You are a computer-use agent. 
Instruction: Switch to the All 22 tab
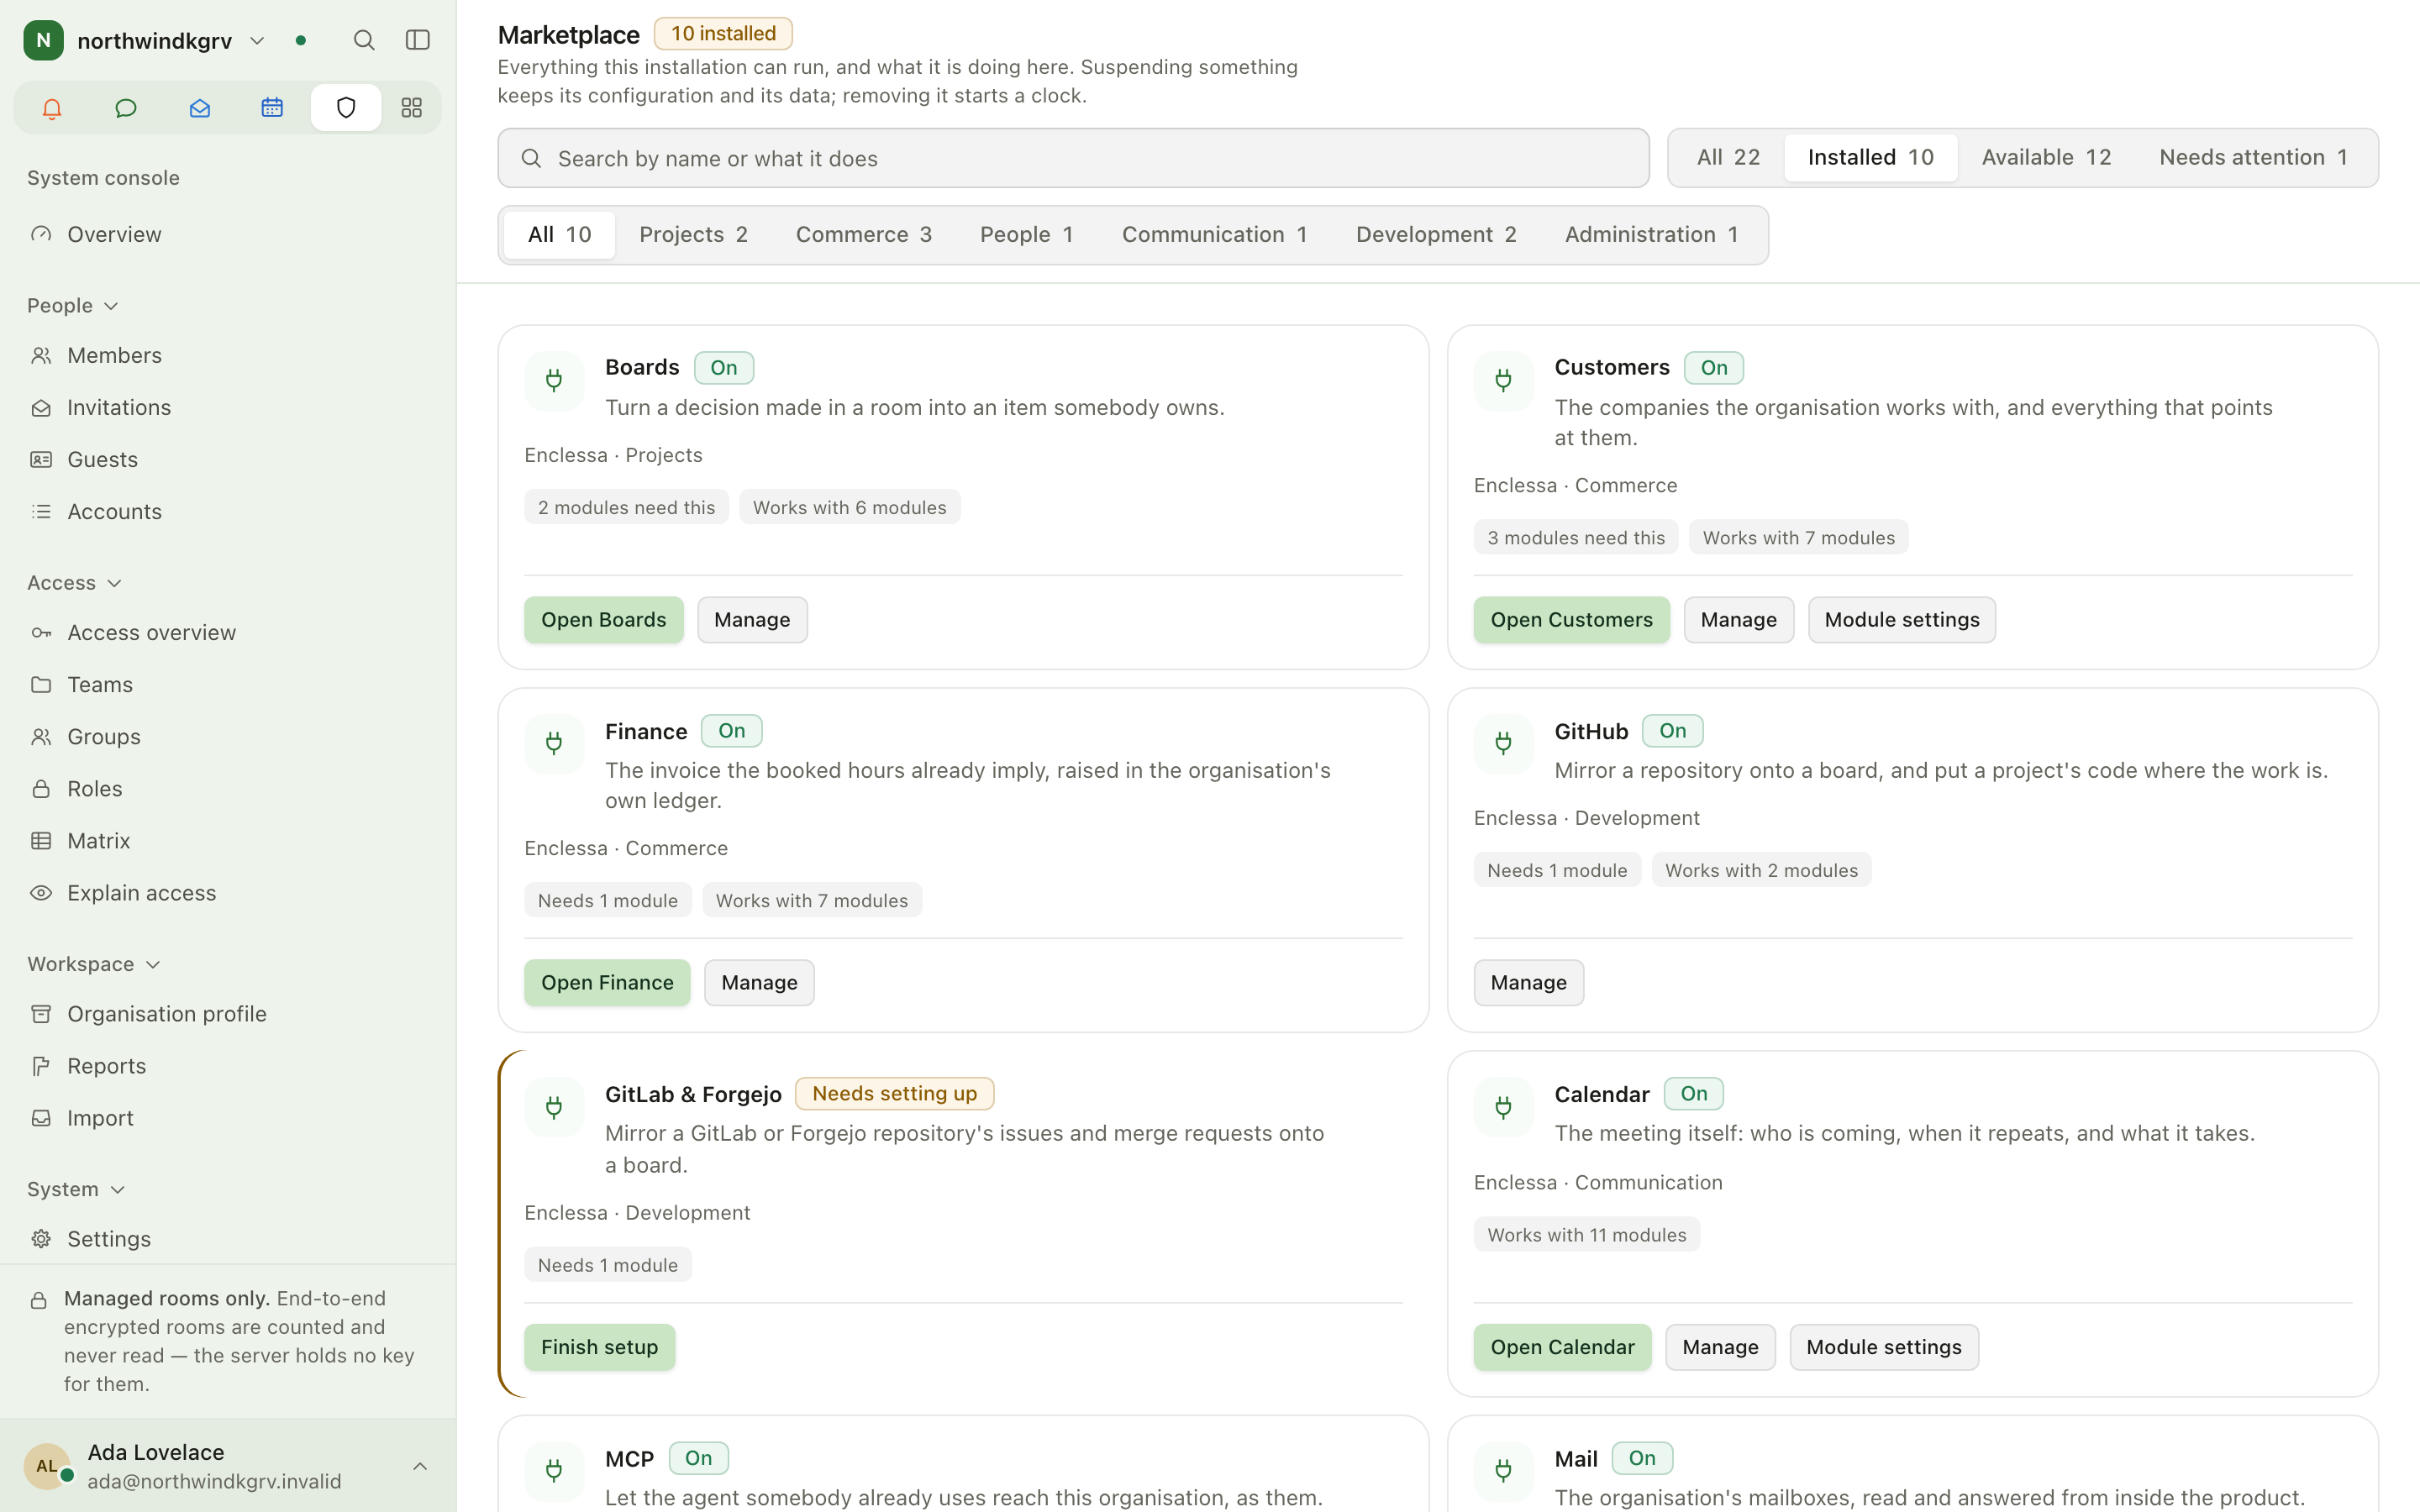[x=1728, y=157]
